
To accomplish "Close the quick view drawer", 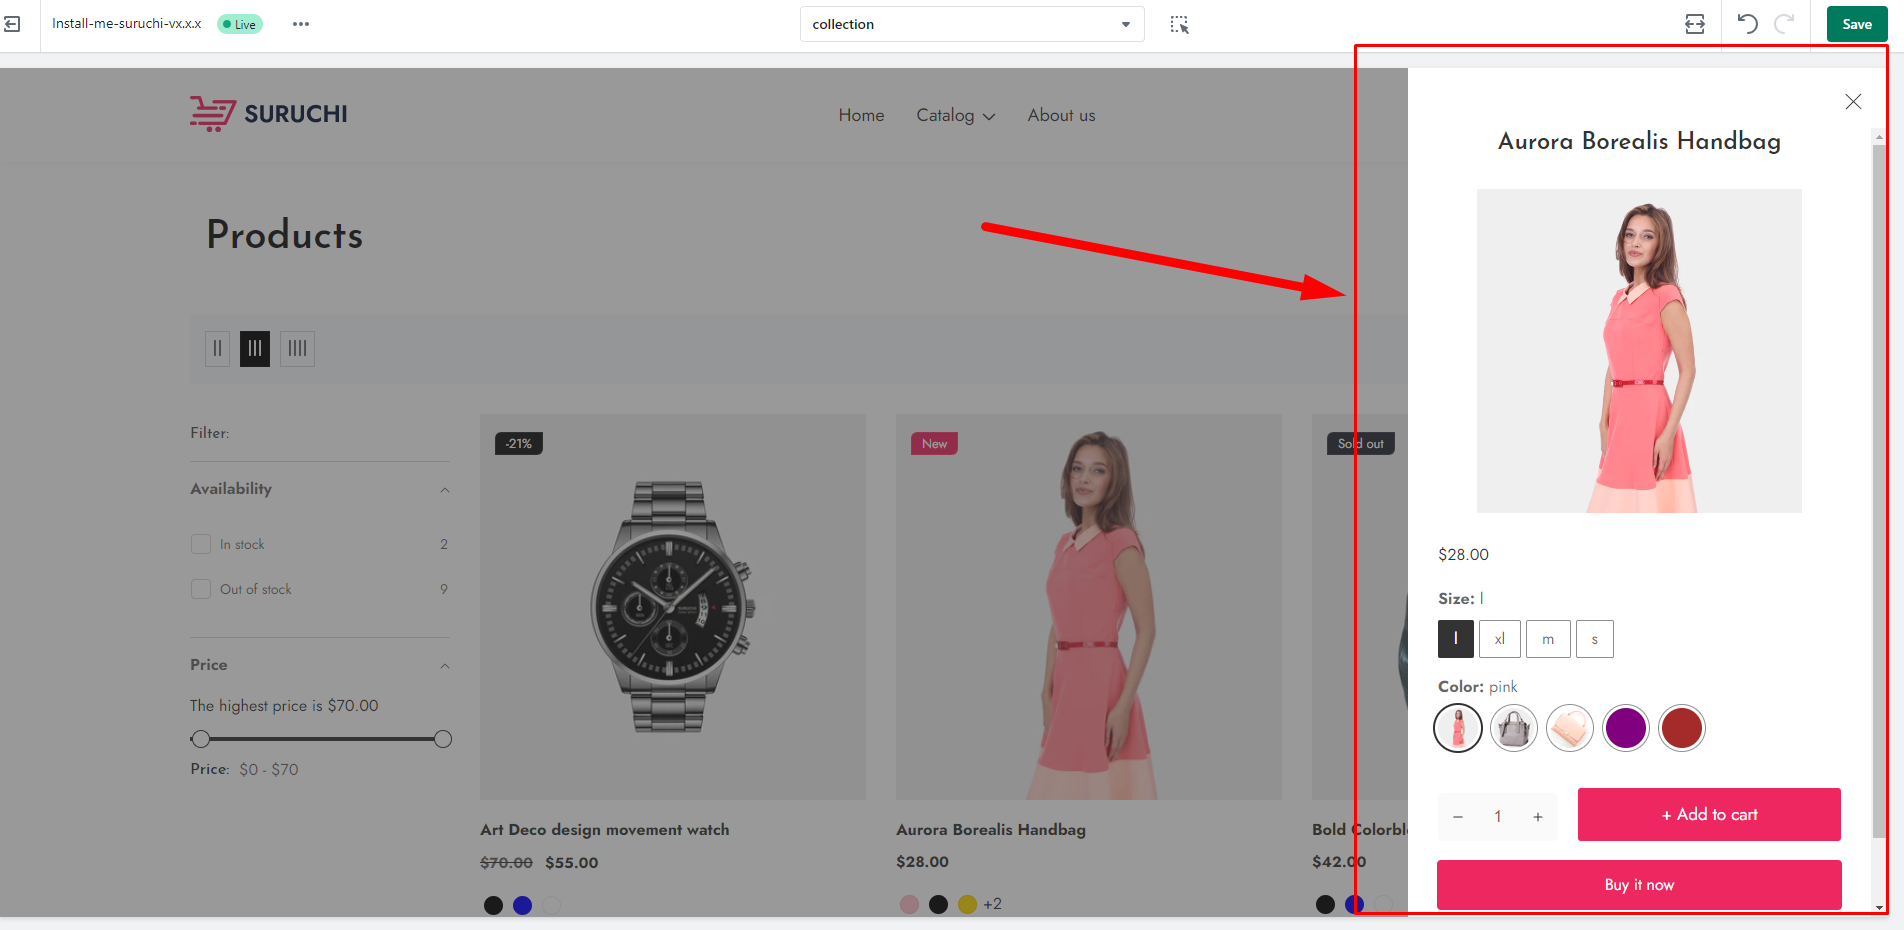I will click(1853, 101).
